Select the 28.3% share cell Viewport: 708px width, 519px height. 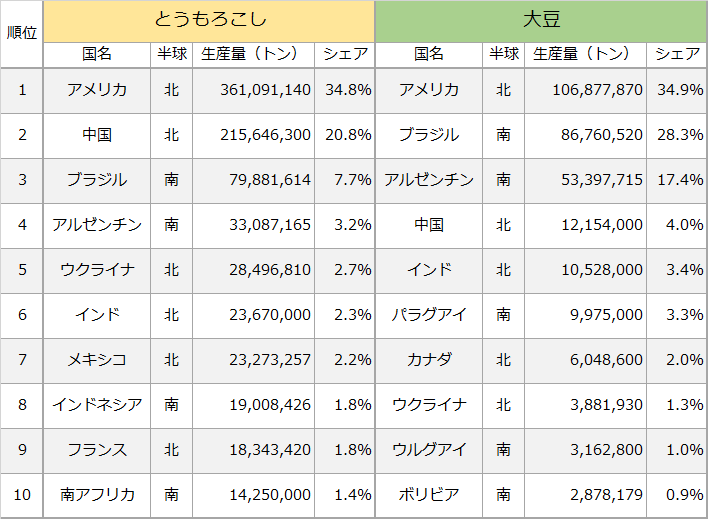coord(678,135)
